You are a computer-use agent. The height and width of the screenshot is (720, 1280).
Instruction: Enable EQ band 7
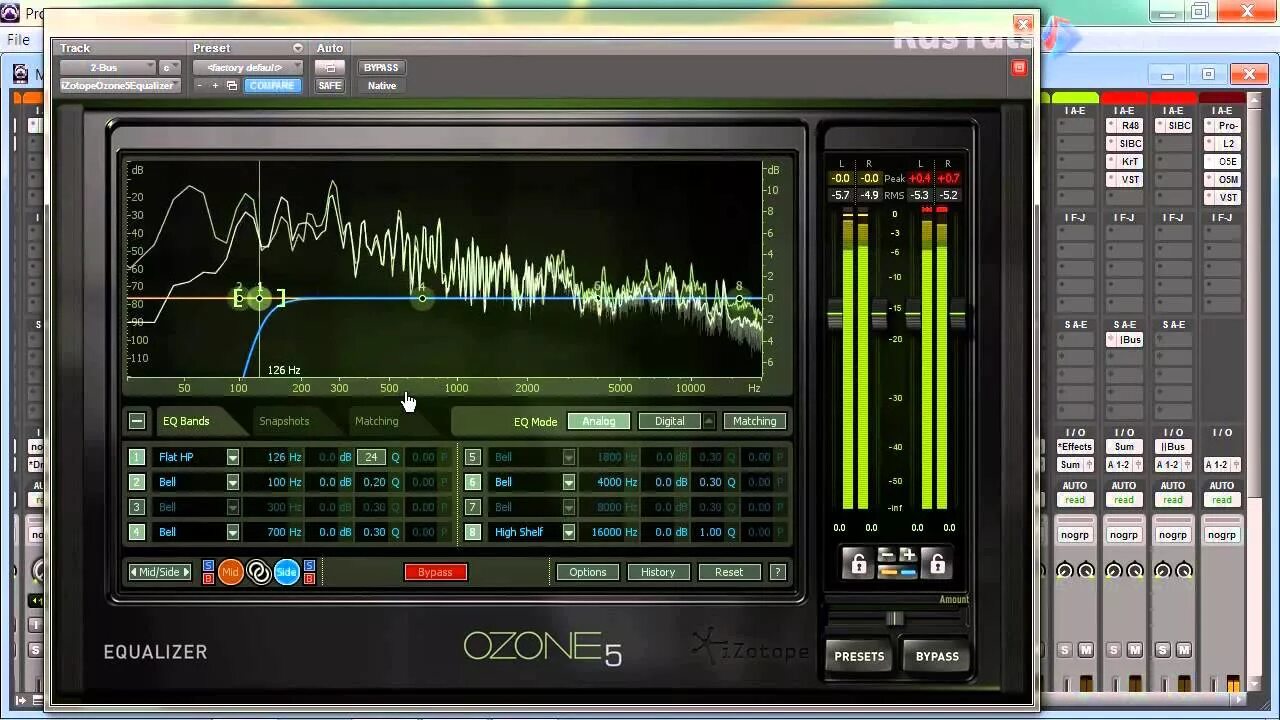[472, 507]
